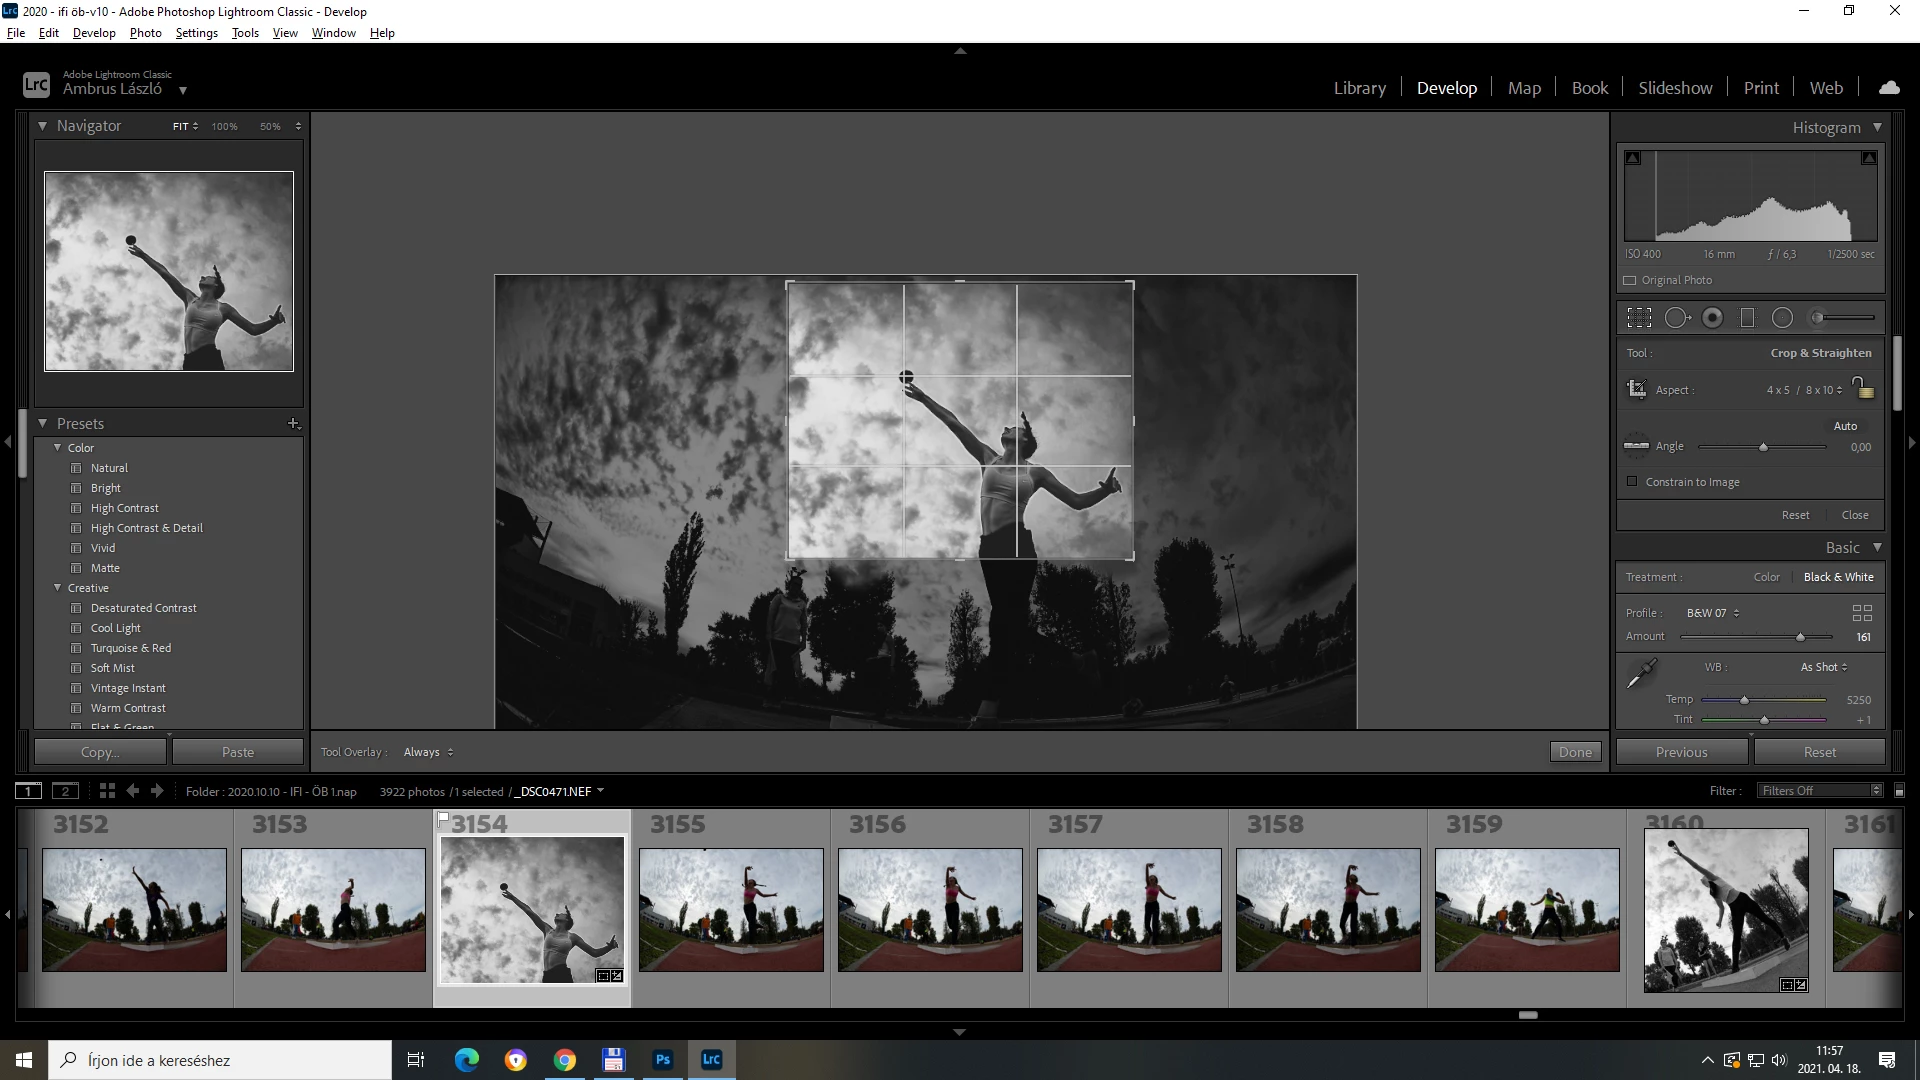Viewport: 1920px width, 1080px height.
Task: Enable Constrain to Image checkbox
Action: click(1633, 482)
